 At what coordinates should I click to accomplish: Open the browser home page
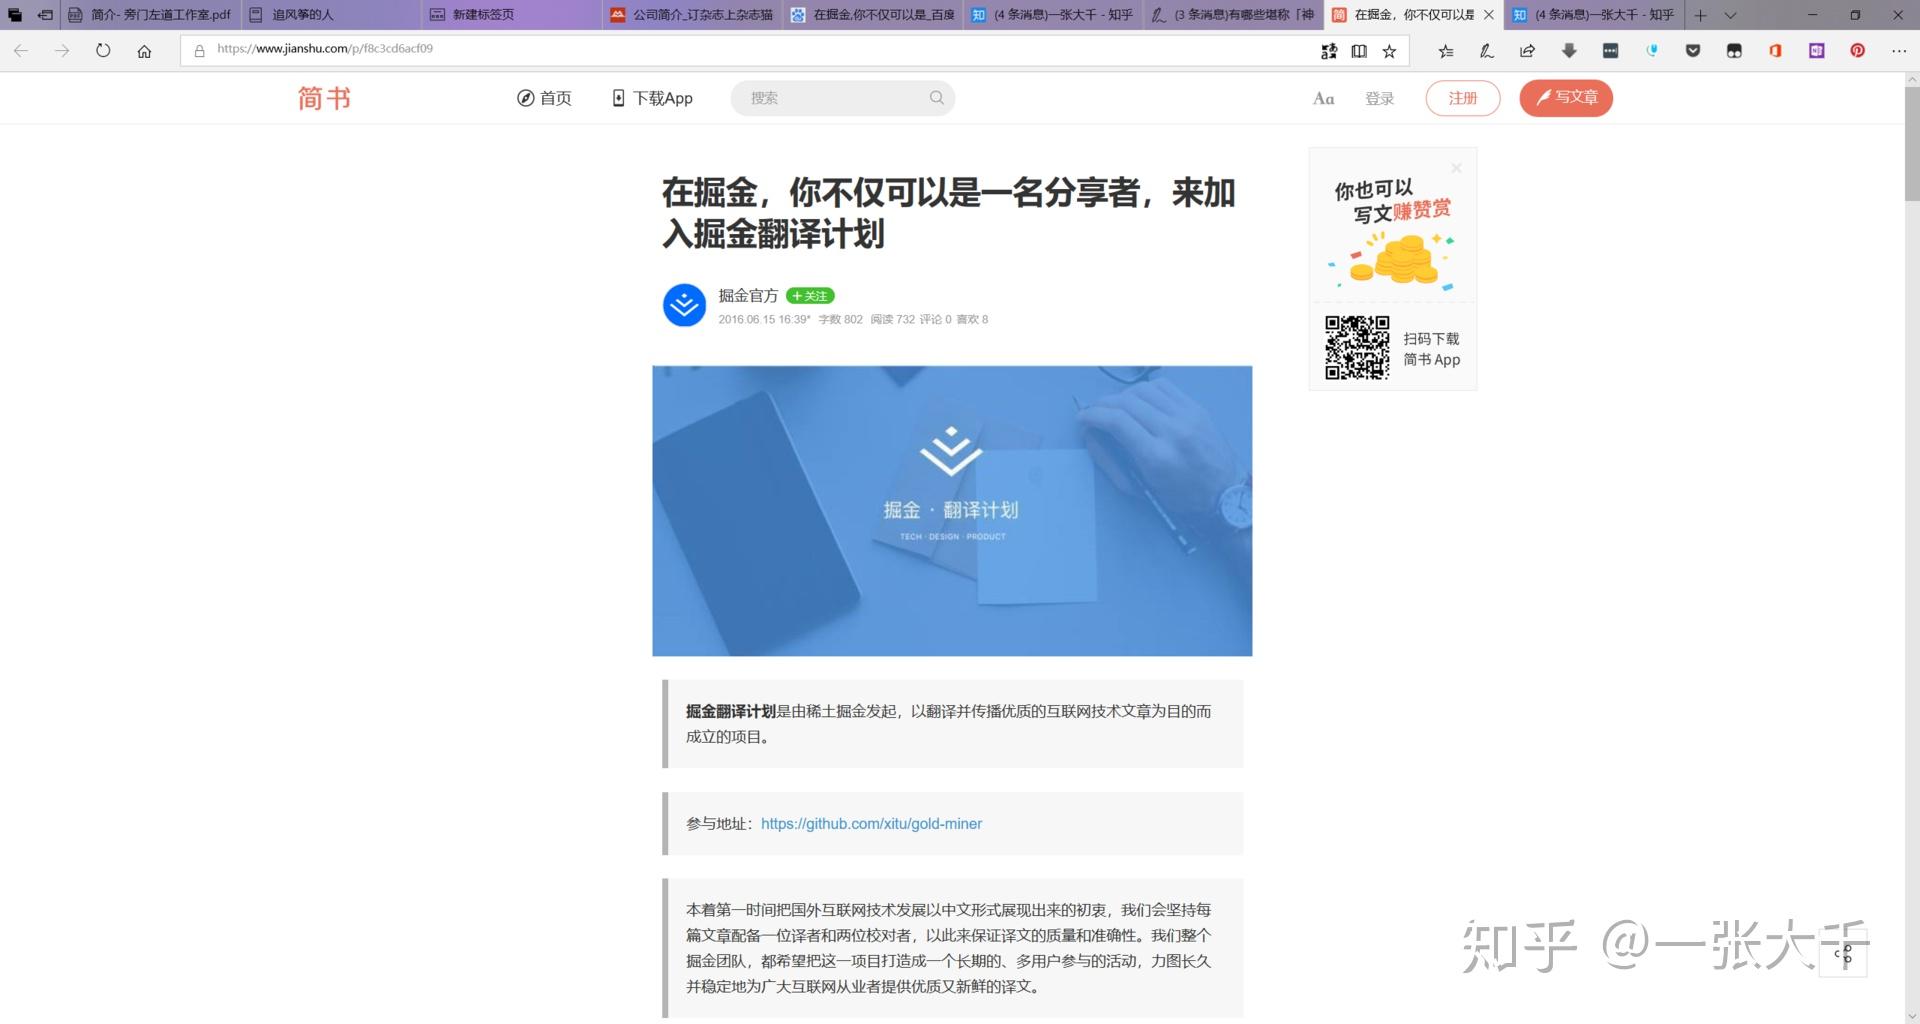click(144, 51)
